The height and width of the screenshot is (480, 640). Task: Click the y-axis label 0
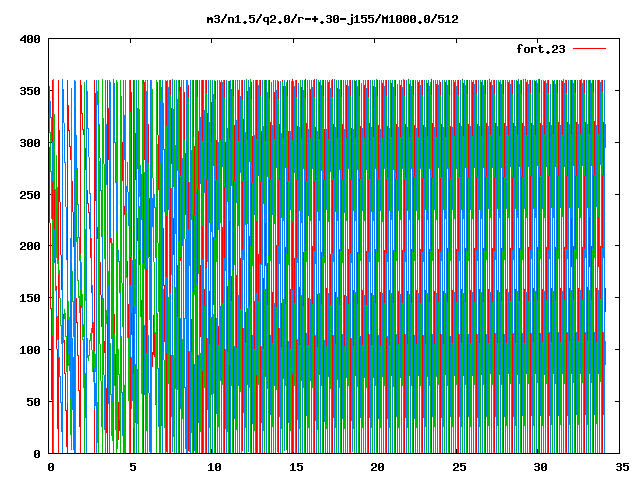pyautogui.click(x=37, y=454)
